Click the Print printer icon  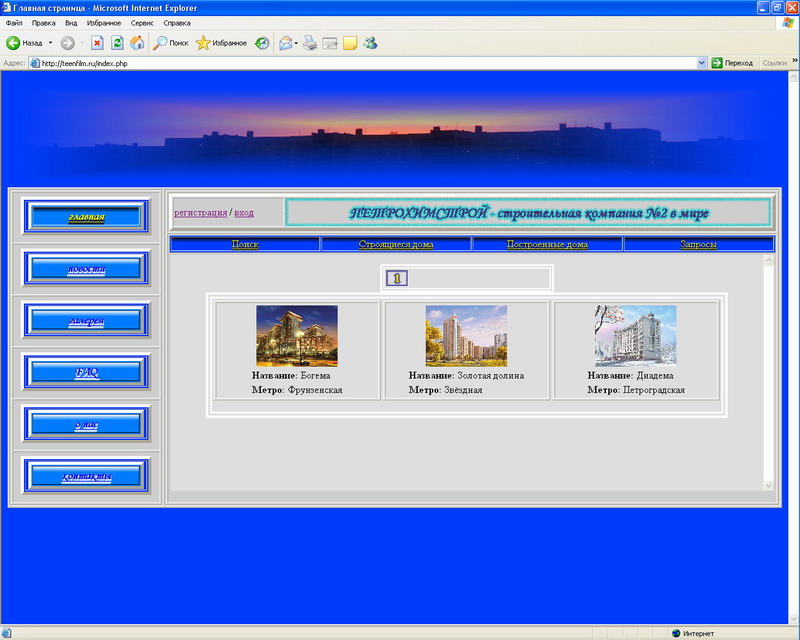[x=310, y=43]
